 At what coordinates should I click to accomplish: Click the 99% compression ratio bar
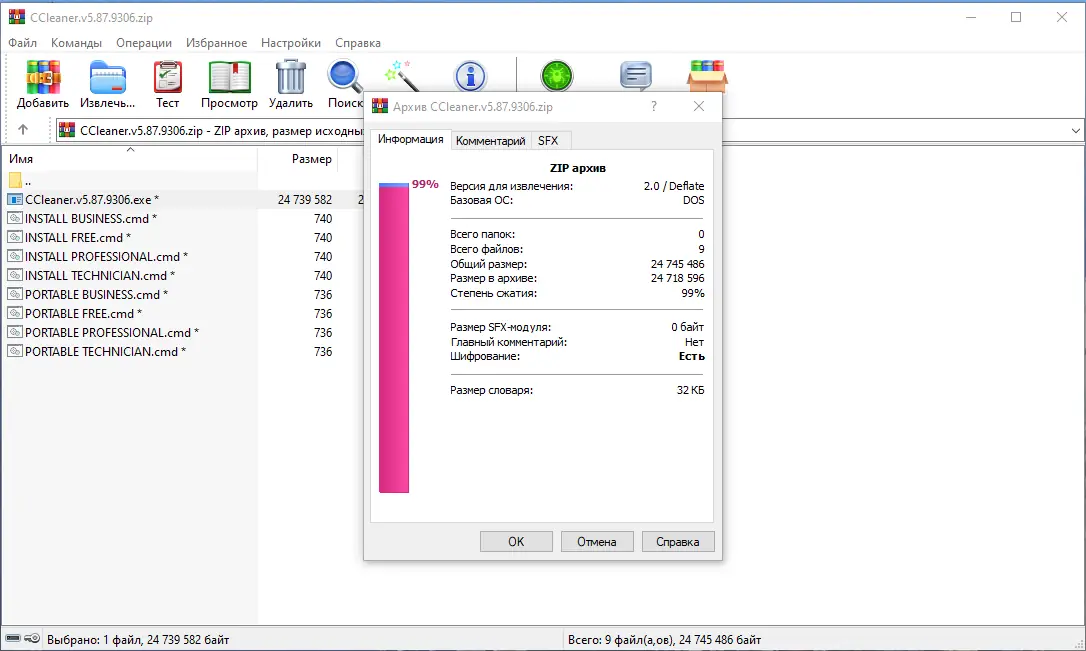pyautogui.click(x=393, y=338)
